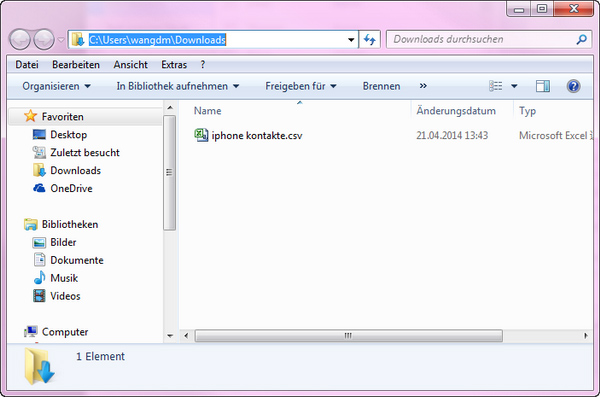Select Favoriten in navigation pane
The height and width of the screenshot is (397, 600).
pos(62,116)
